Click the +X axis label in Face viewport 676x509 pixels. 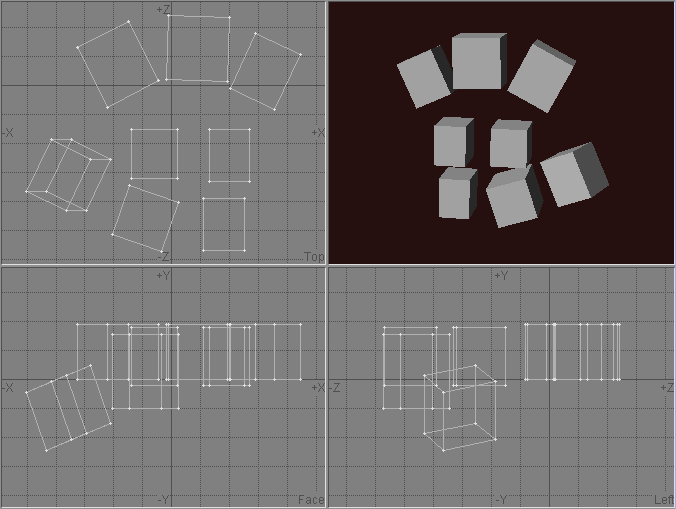click(318, 387)
